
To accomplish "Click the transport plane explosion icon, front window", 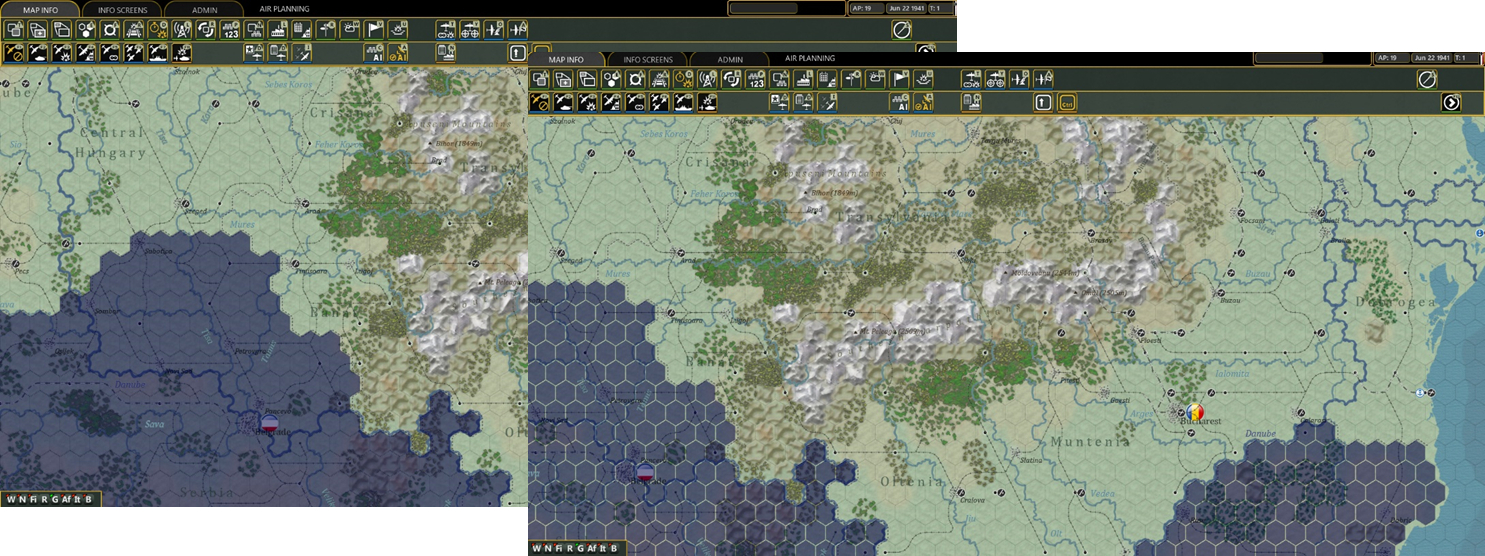I will point(970,79).
